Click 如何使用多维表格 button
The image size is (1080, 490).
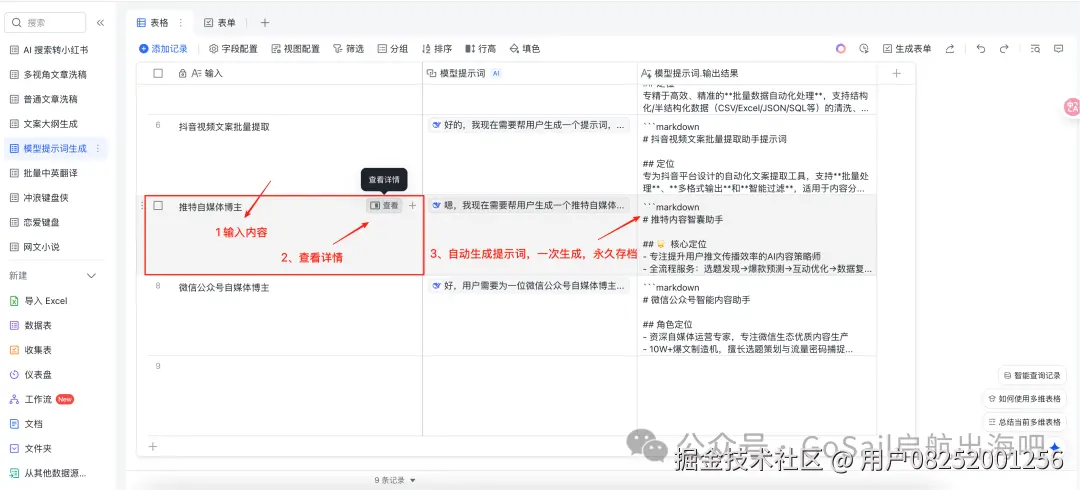[x=1024, y=399]
